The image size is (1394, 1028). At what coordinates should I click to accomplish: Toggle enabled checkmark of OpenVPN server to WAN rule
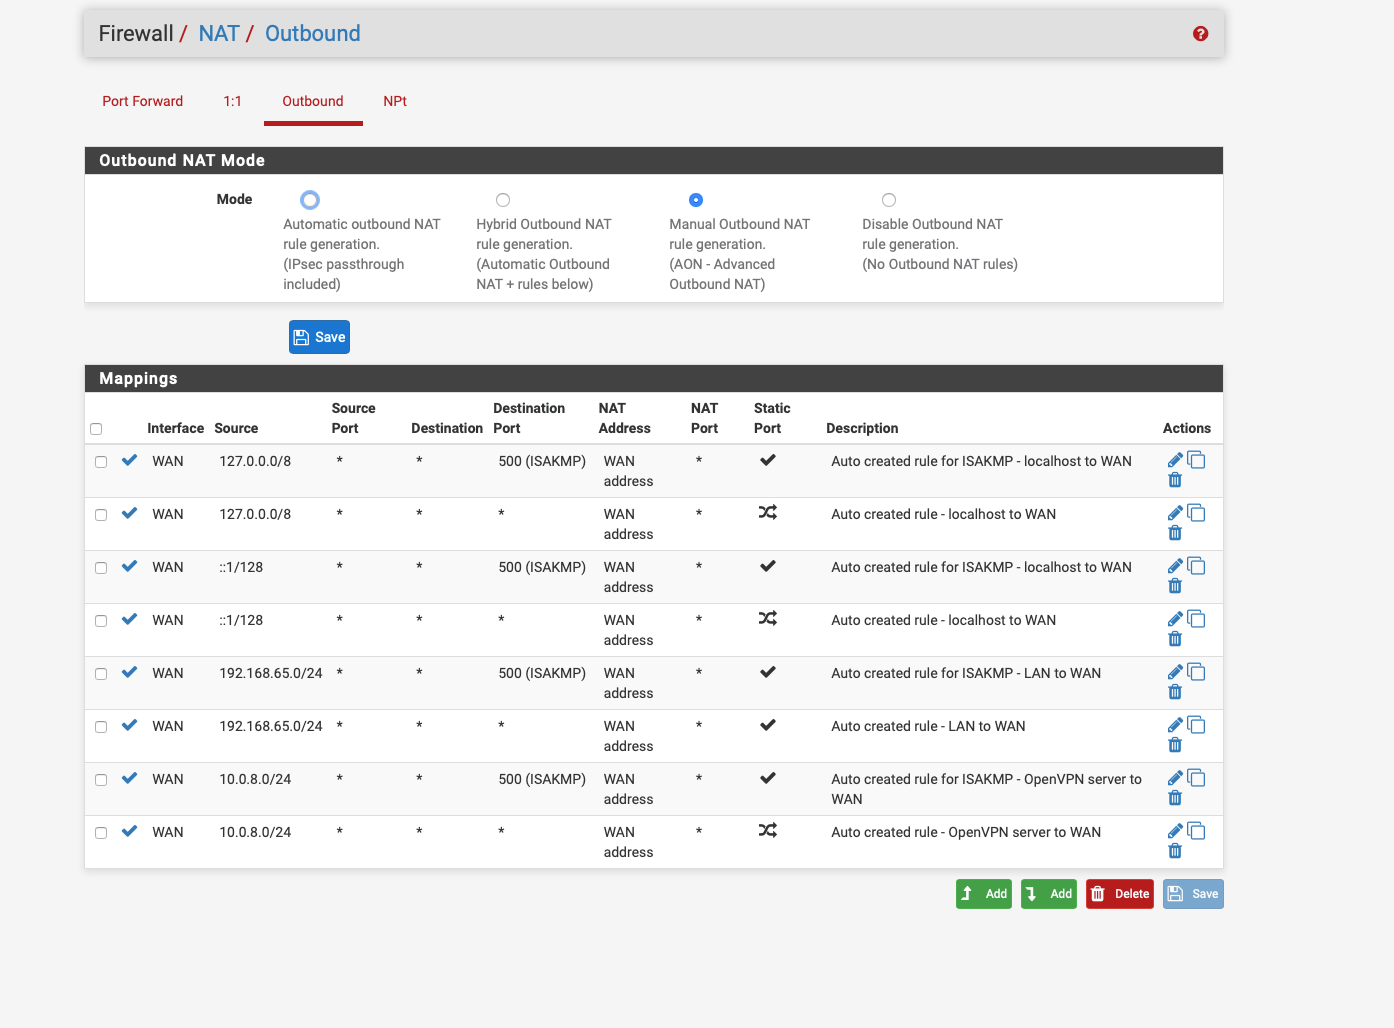(x=129, y=831)
